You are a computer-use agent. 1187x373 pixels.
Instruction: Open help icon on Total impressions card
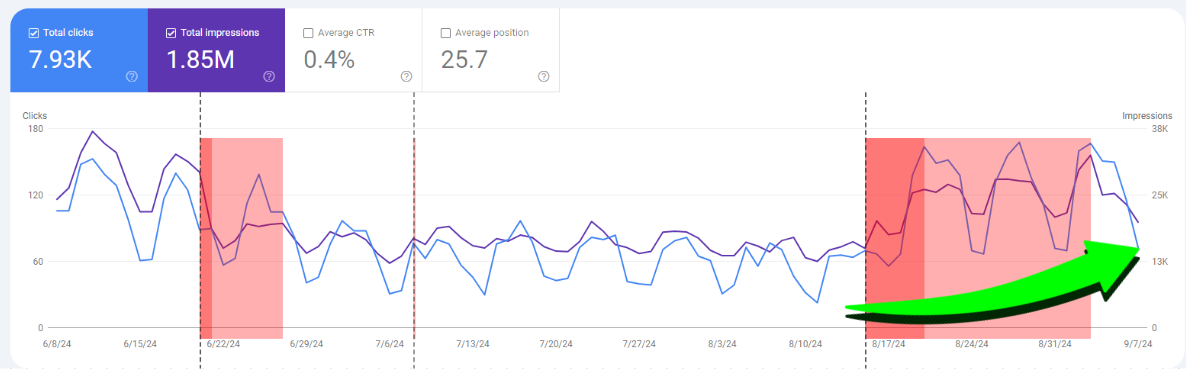(x=269, y=76)
